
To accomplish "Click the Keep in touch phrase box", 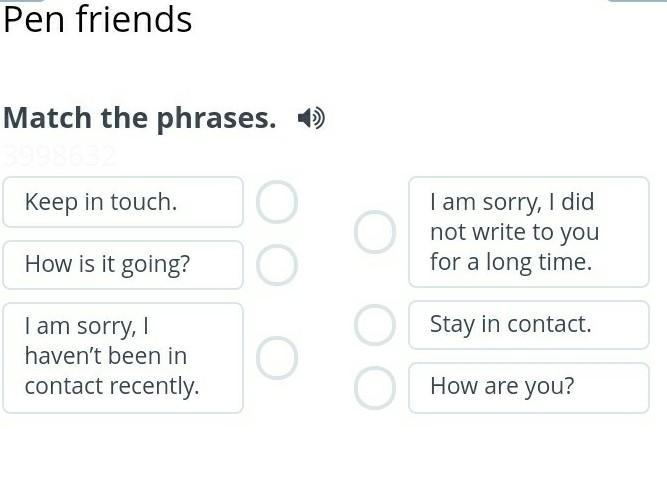I will (123, 202).
